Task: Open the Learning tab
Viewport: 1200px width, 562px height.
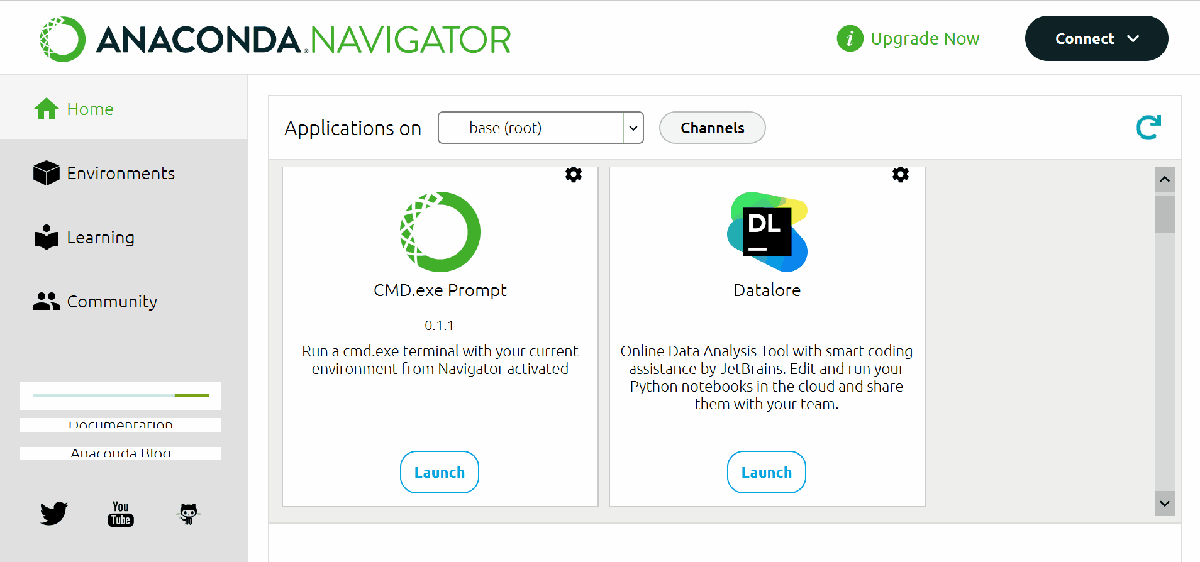Action: (x=100, y=237)
